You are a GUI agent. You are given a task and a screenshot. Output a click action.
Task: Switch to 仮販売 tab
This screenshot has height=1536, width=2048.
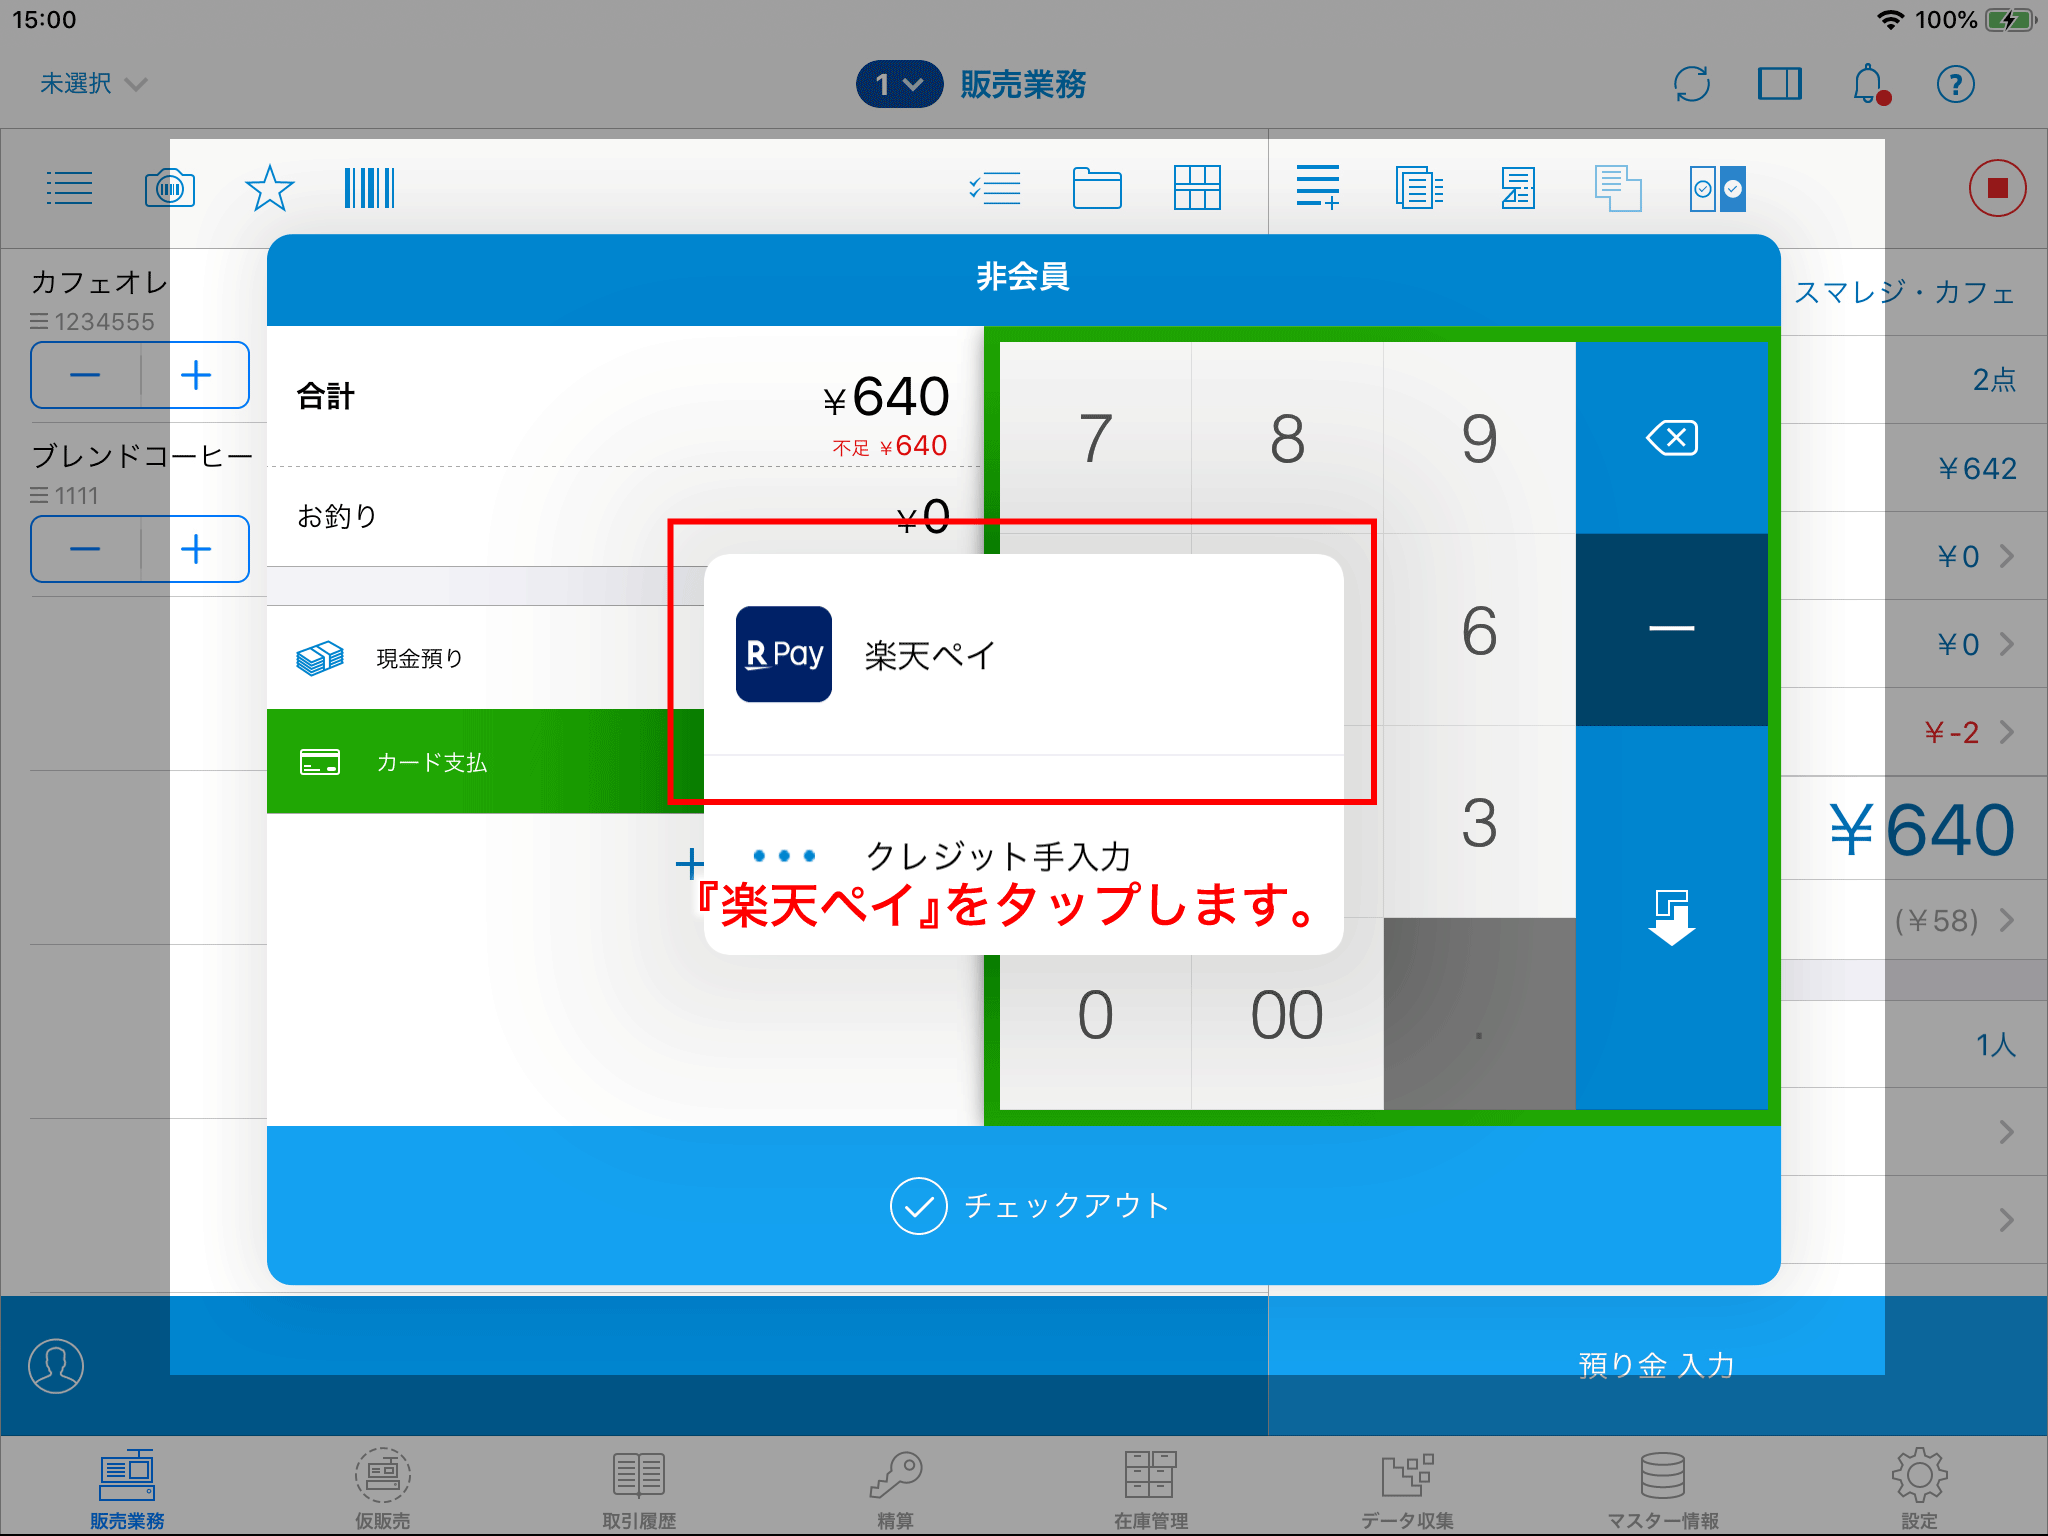(383, 1490)
